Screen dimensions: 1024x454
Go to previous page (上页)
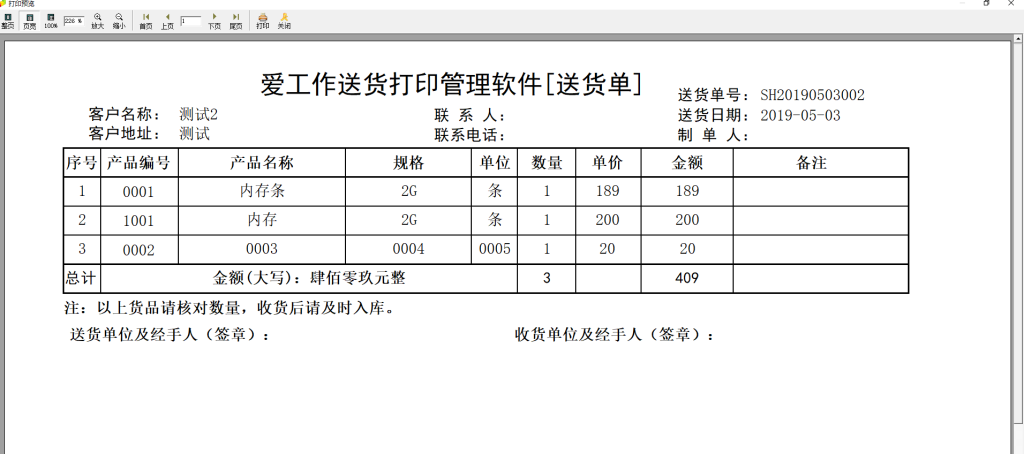(x=167, y=21)
